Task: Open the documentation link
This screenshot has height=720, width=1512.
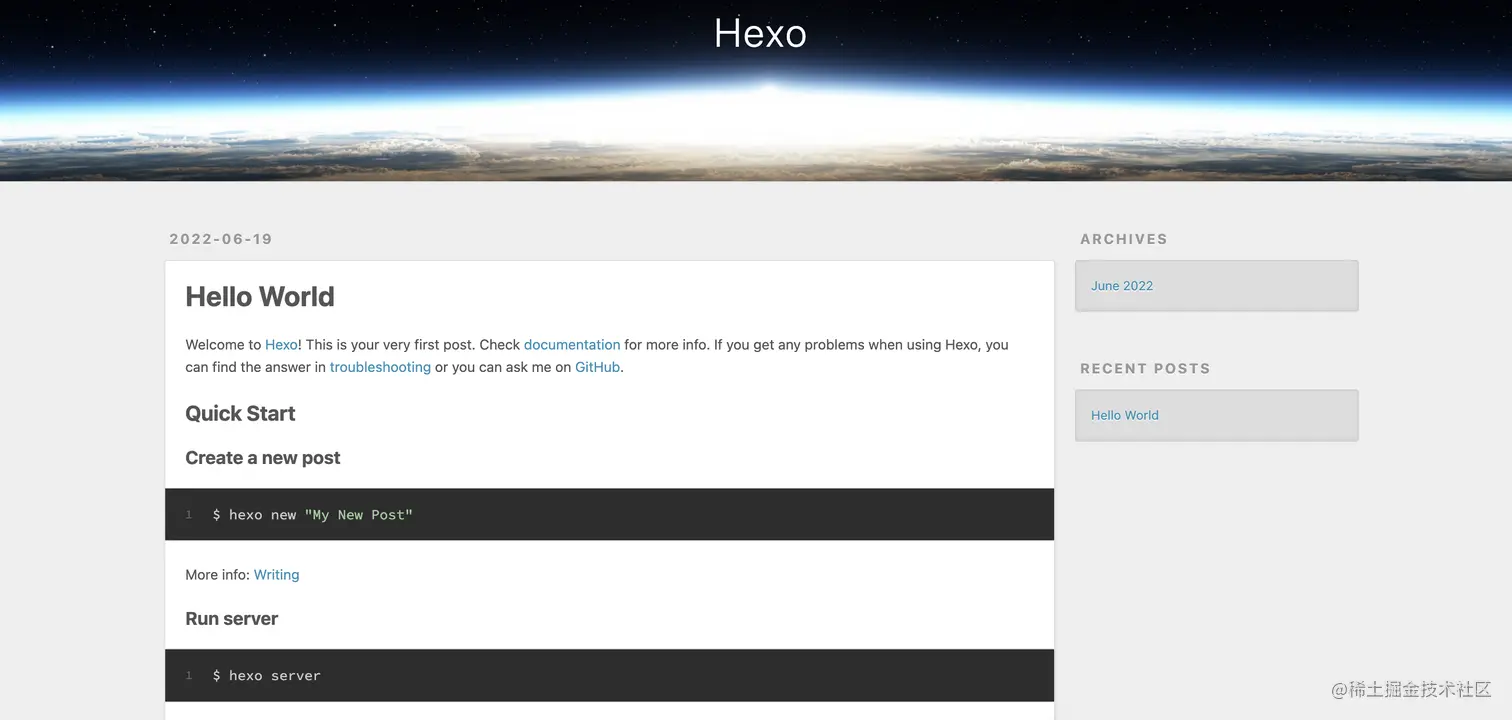Action: coord(572,345)
